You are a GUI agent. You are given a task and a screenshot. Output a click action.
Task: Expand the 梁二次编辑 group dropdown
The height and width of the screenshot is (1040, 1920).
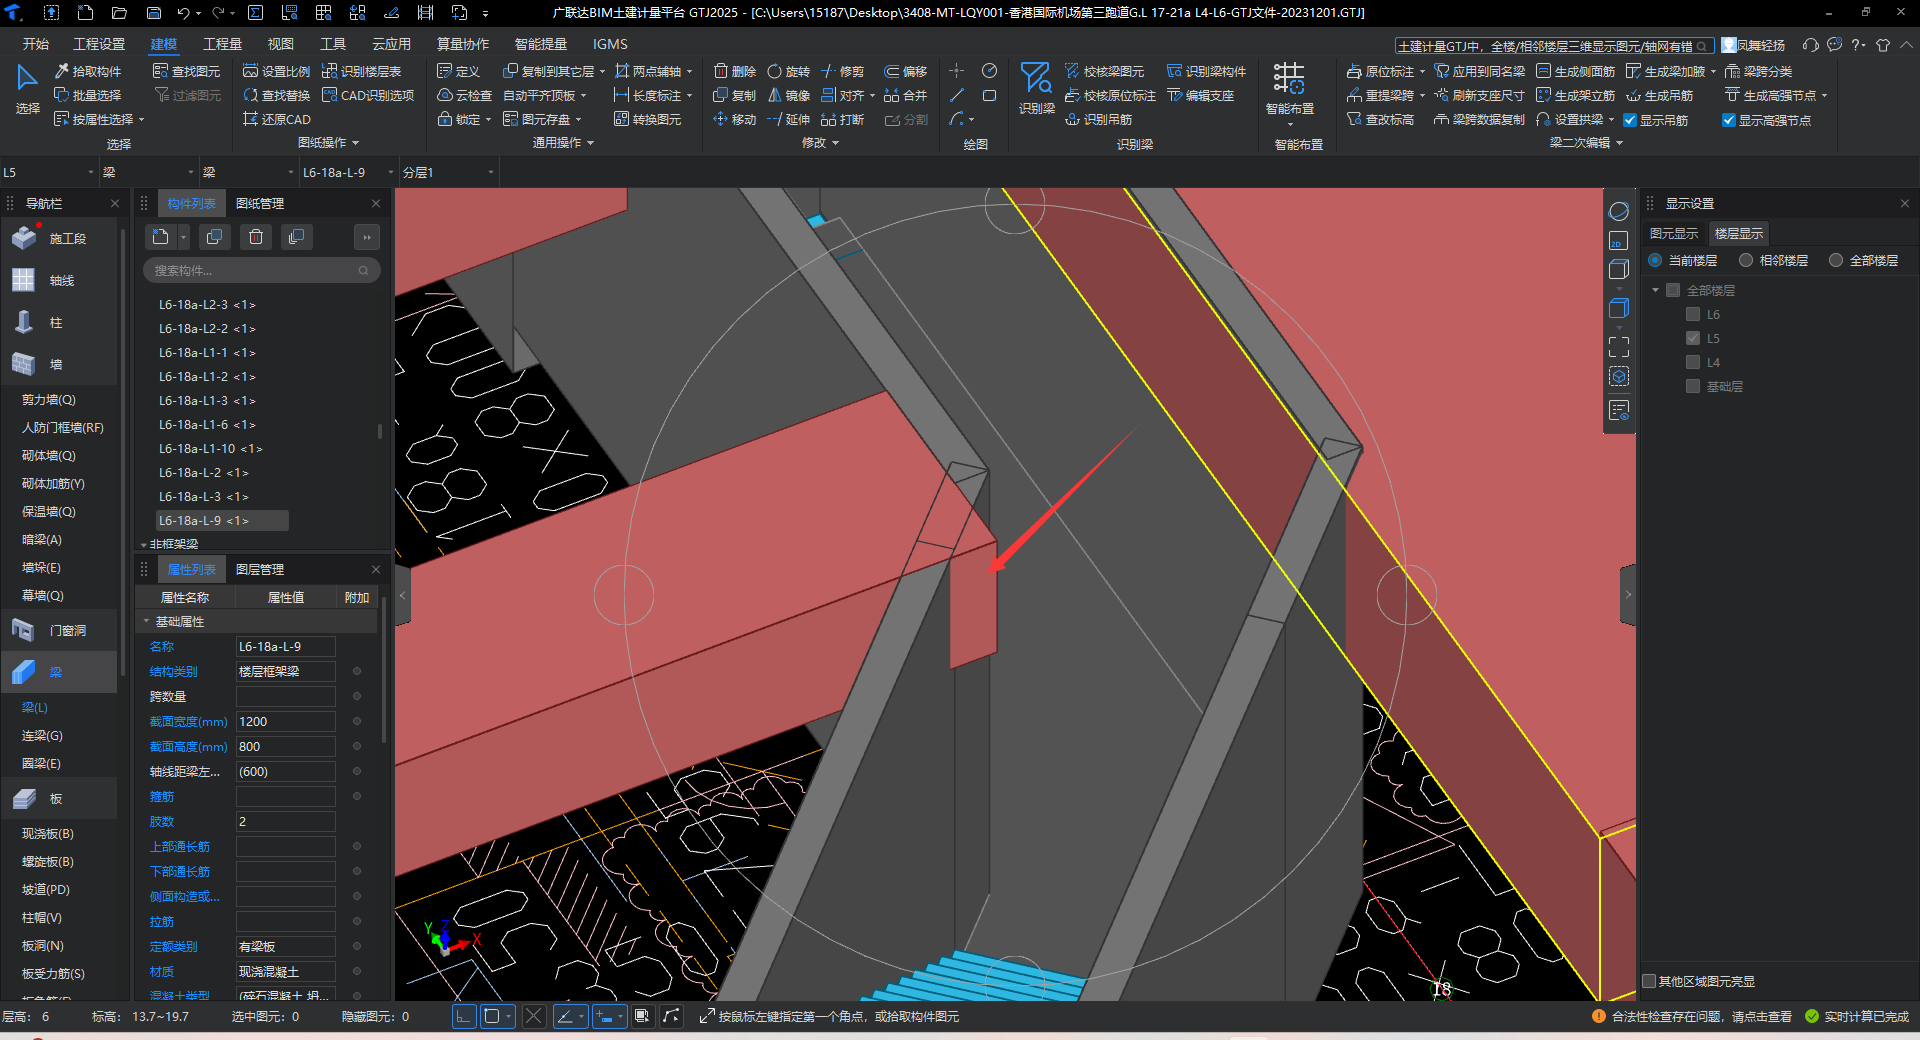[1619, 143]
